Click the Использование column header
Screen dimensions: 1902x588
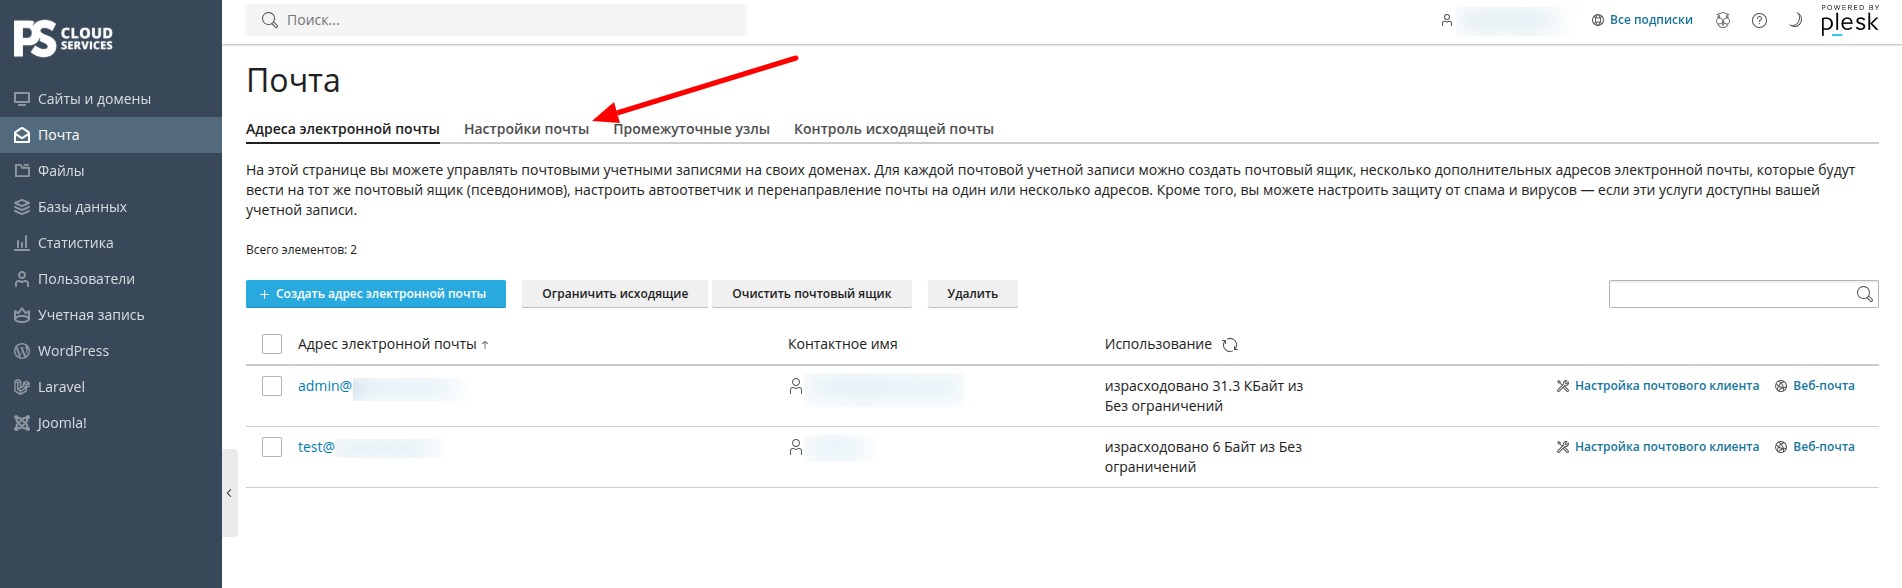click(1158, 344)
